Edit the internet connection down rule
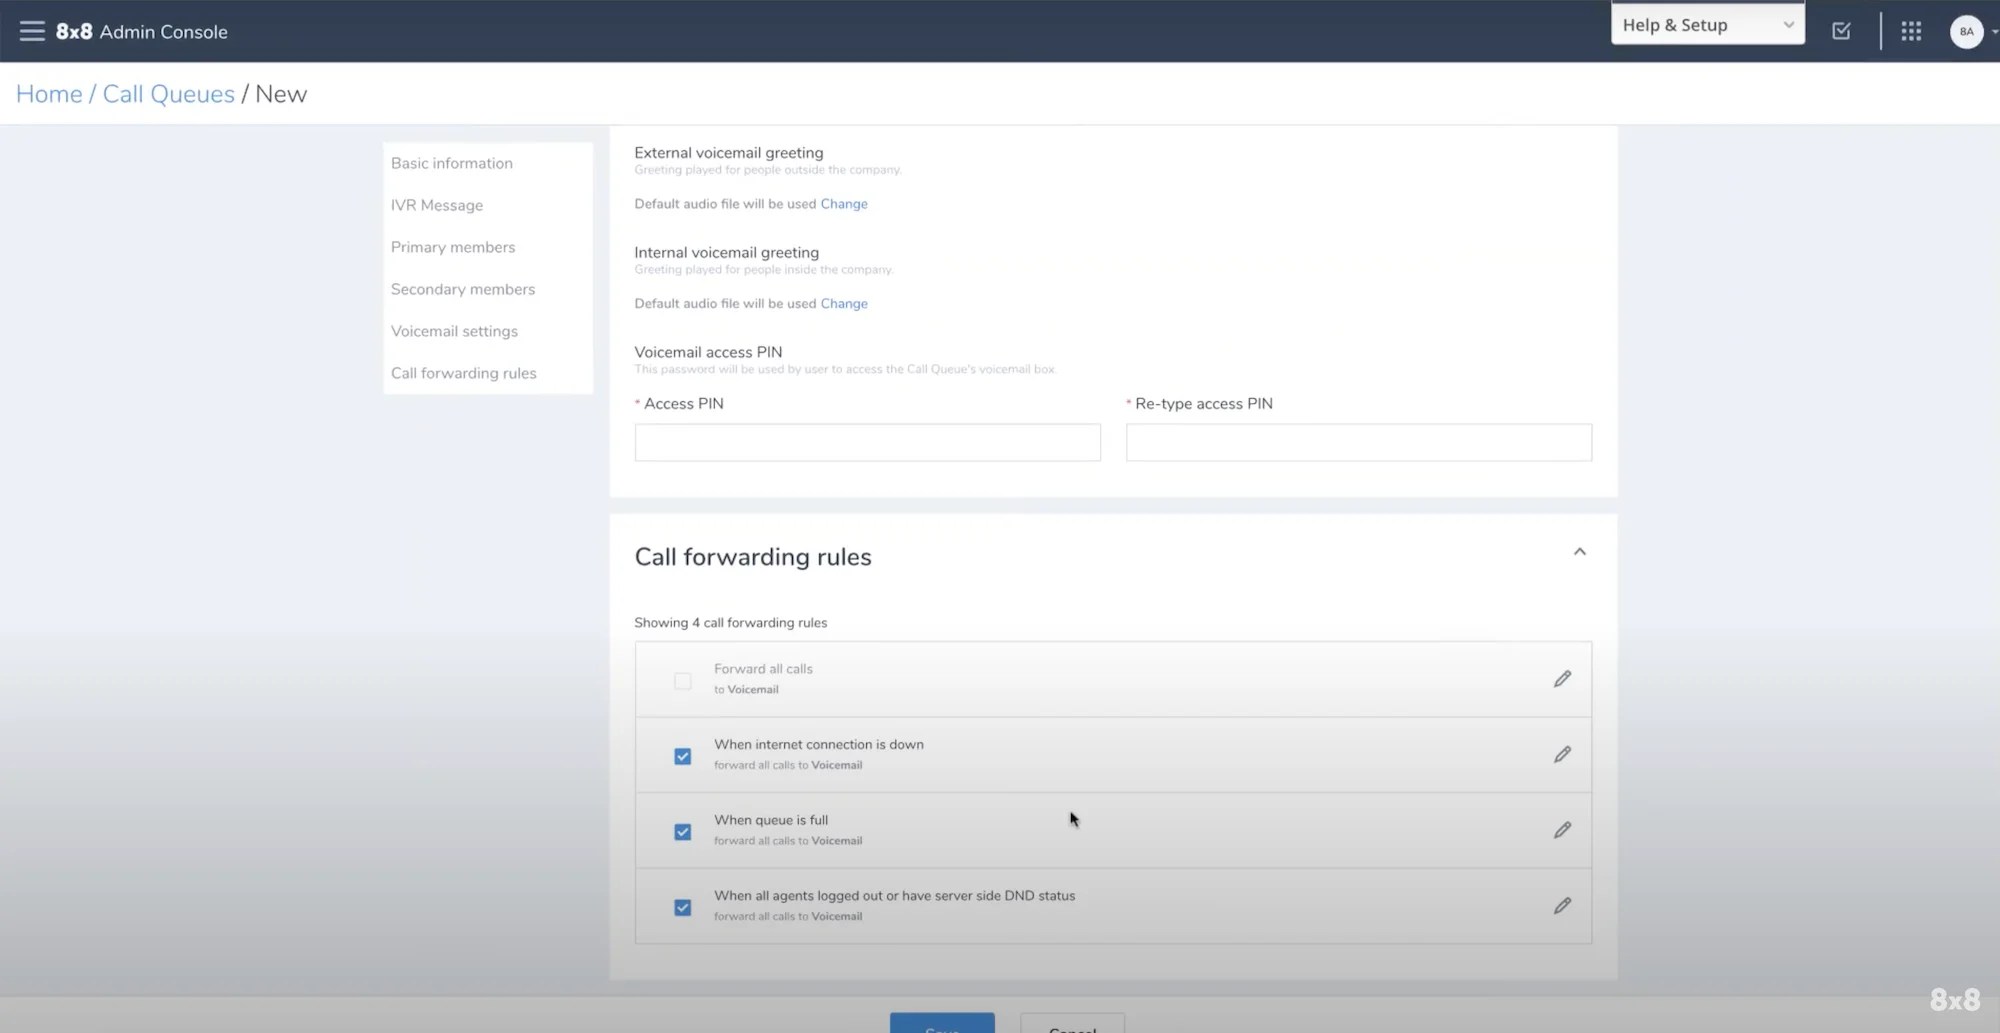This screenshot has height=1033, width=2000. [x=1562, y=755]
